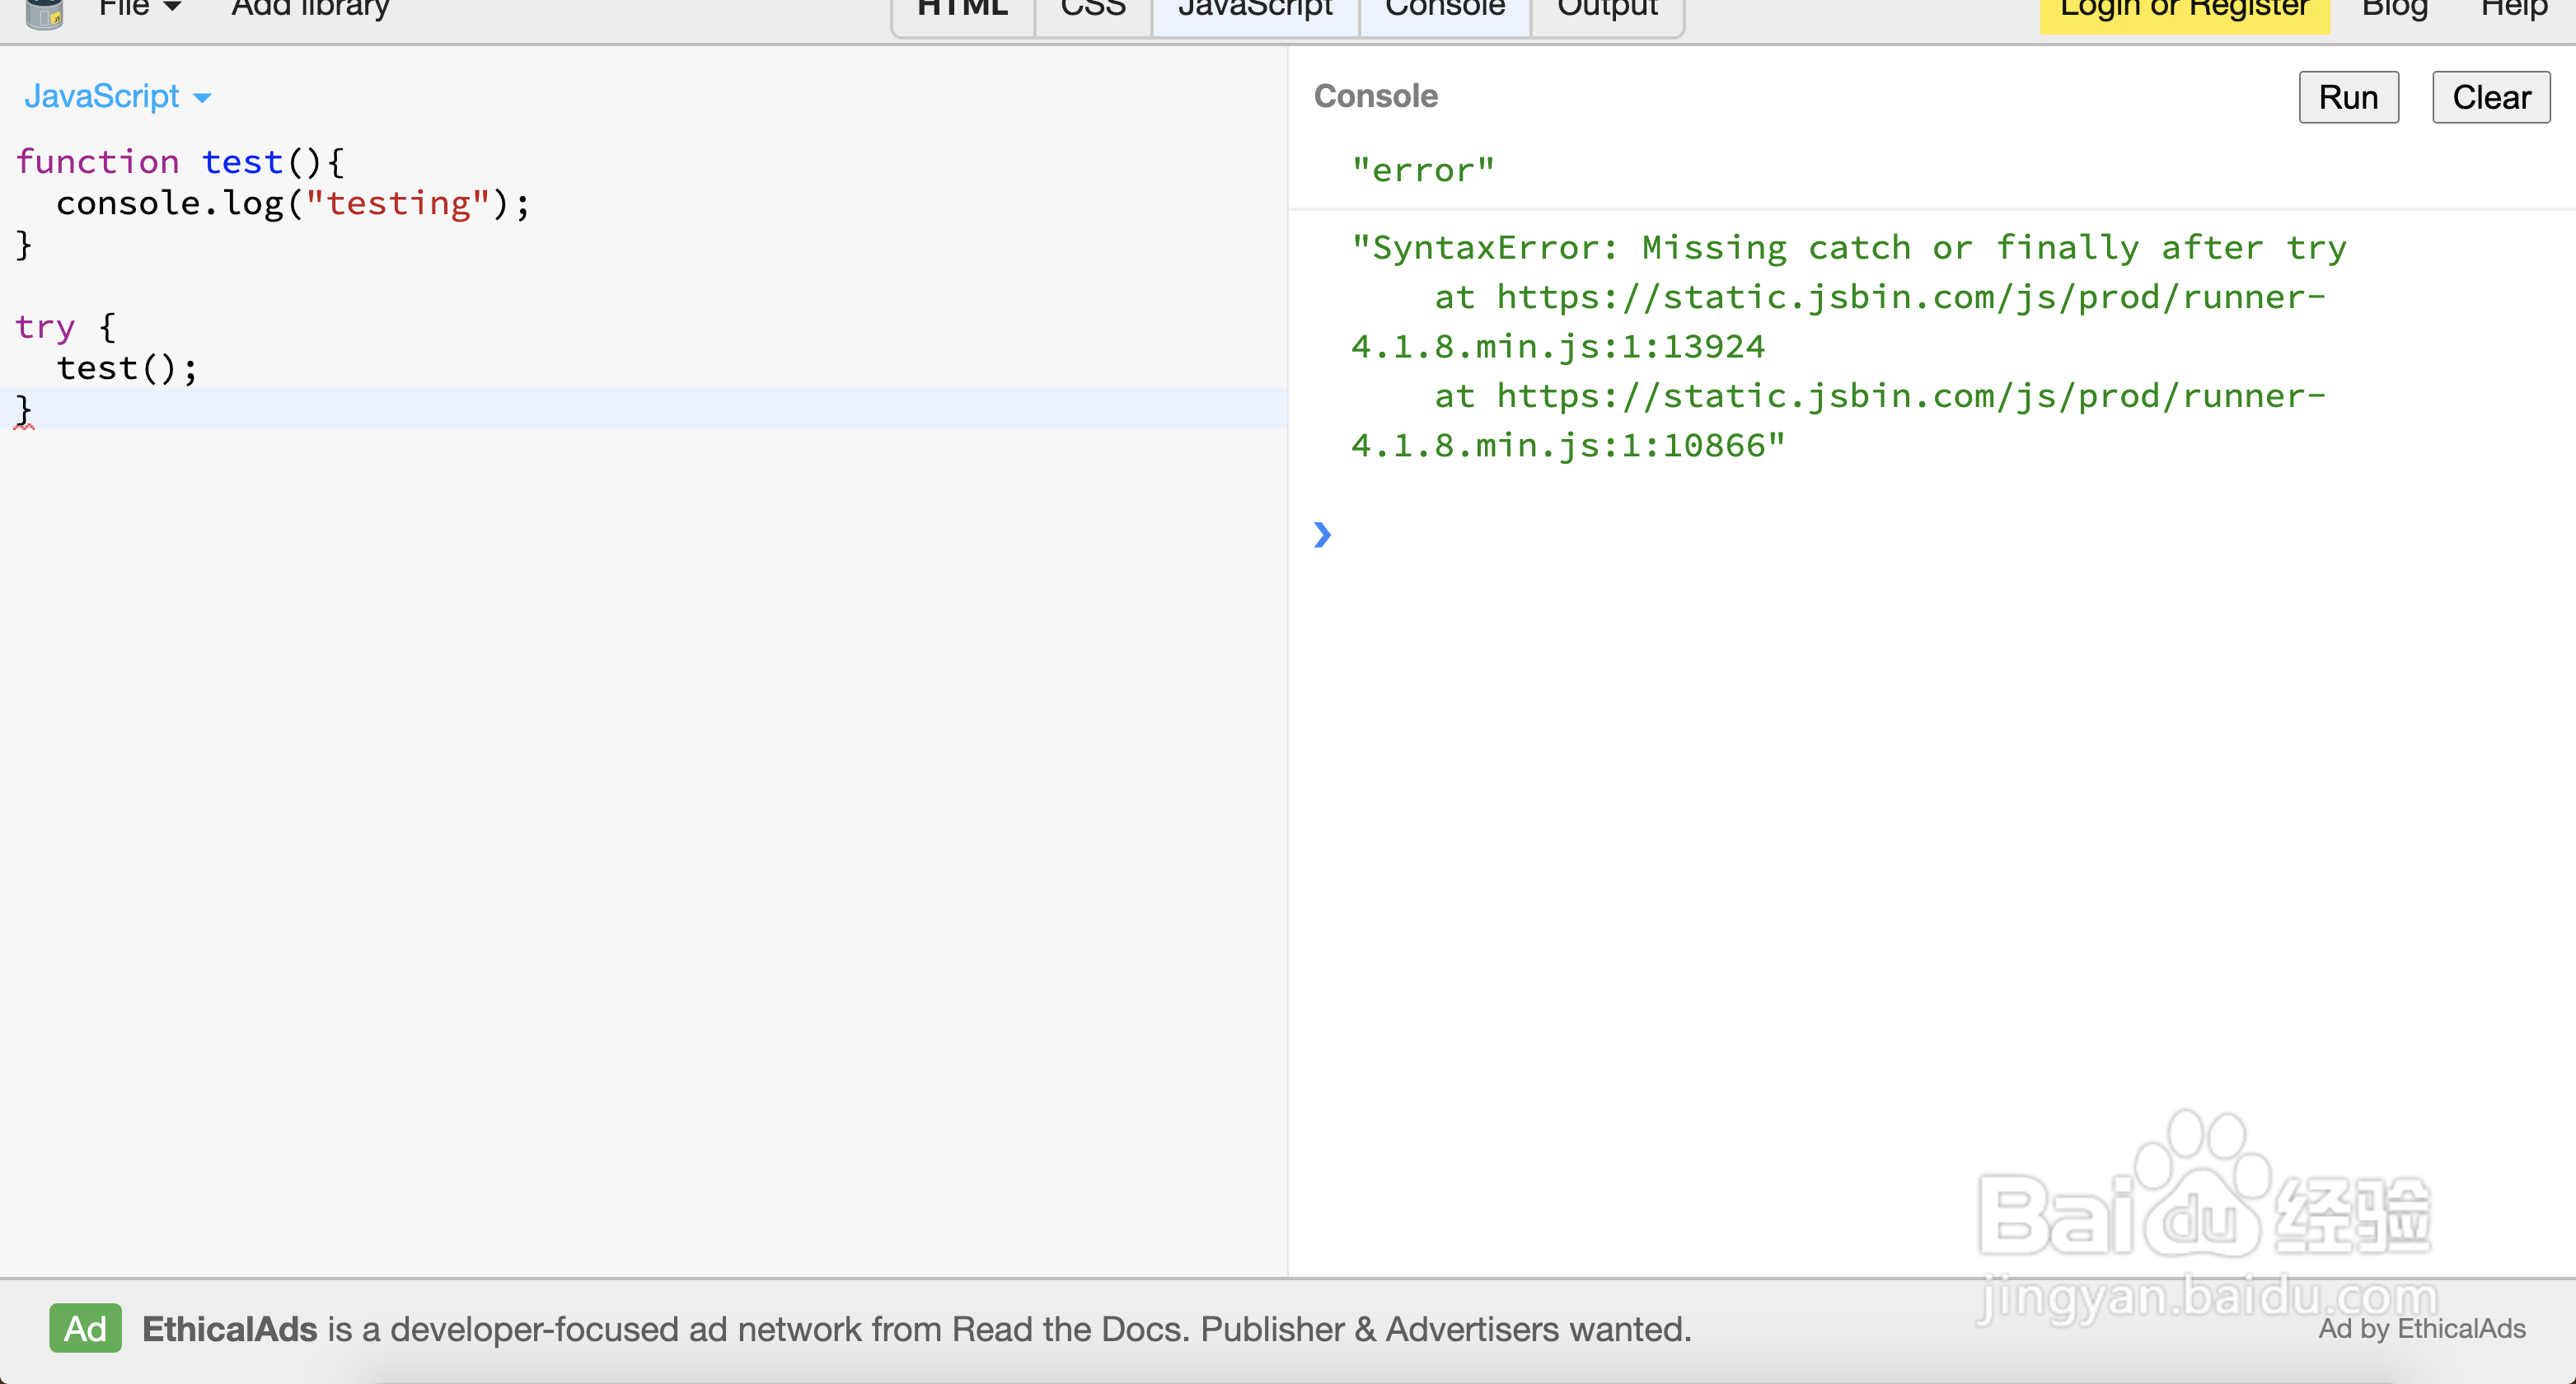Click the green Ad badge icon
This screenshot has height=1384, width=2576.
click(x=85, y=1328)
